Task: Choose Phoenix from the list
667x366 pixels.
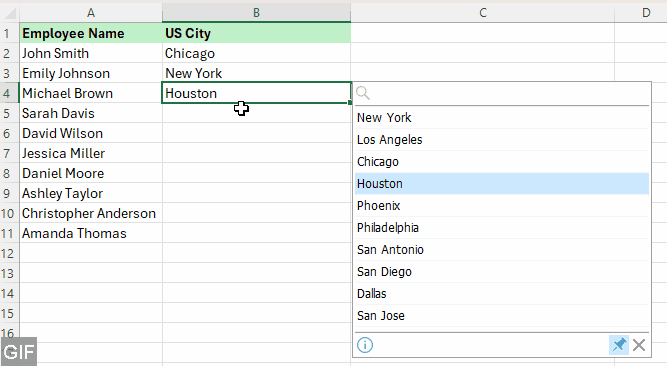Action: coord(502,206)
